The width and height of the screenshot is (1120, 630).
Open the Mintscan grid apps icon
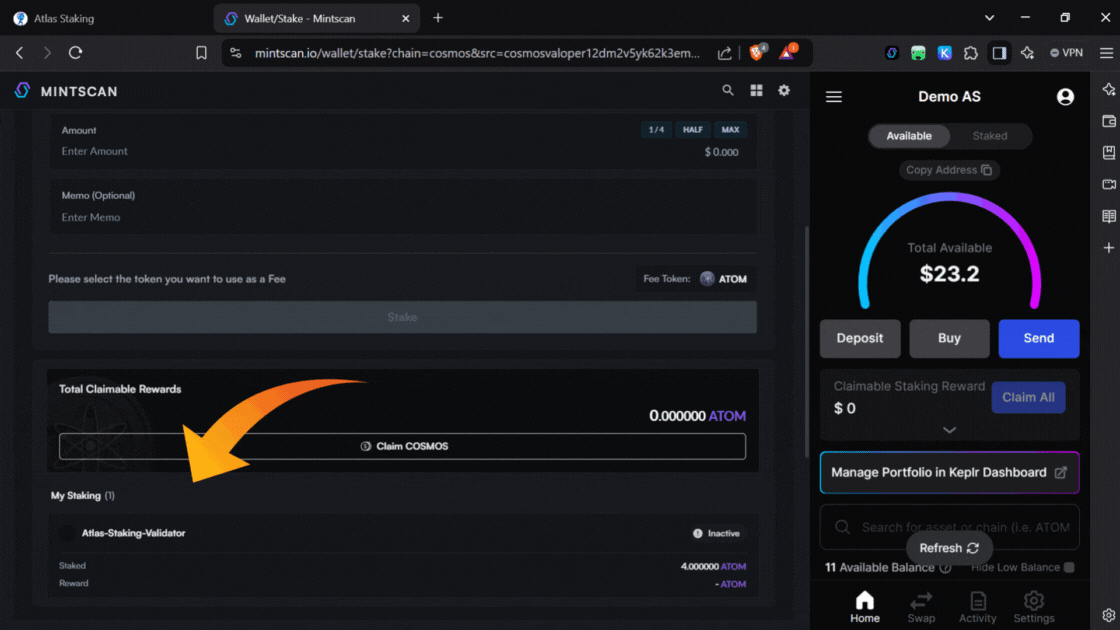[756, 90]
